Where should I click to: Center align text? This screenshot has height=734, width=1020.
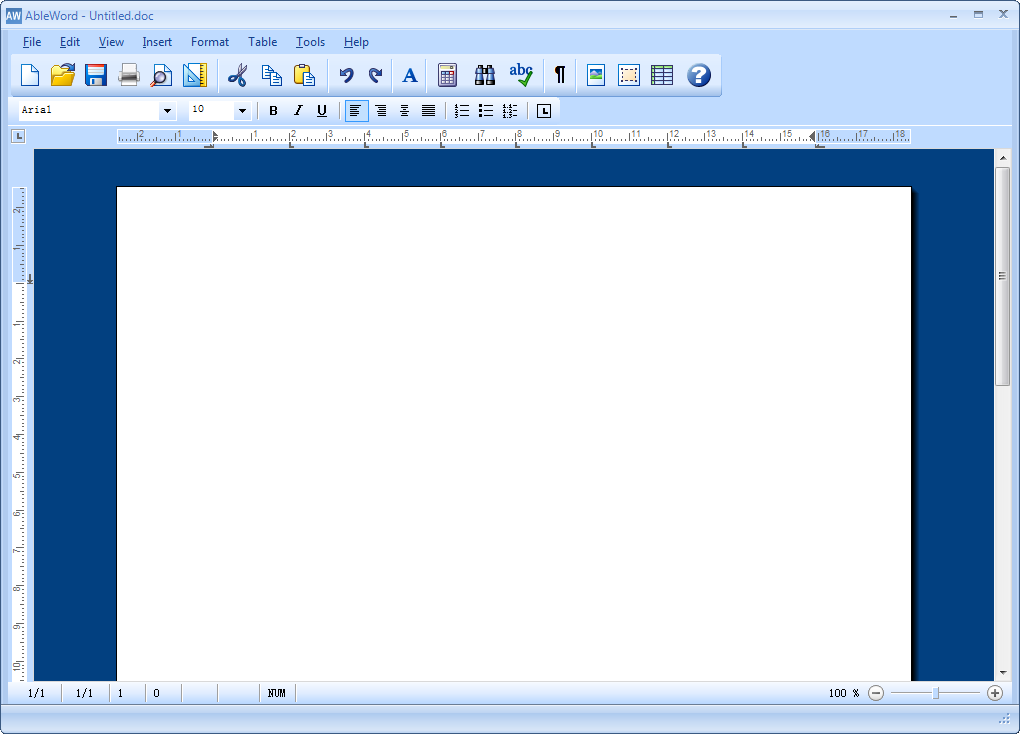405,111
